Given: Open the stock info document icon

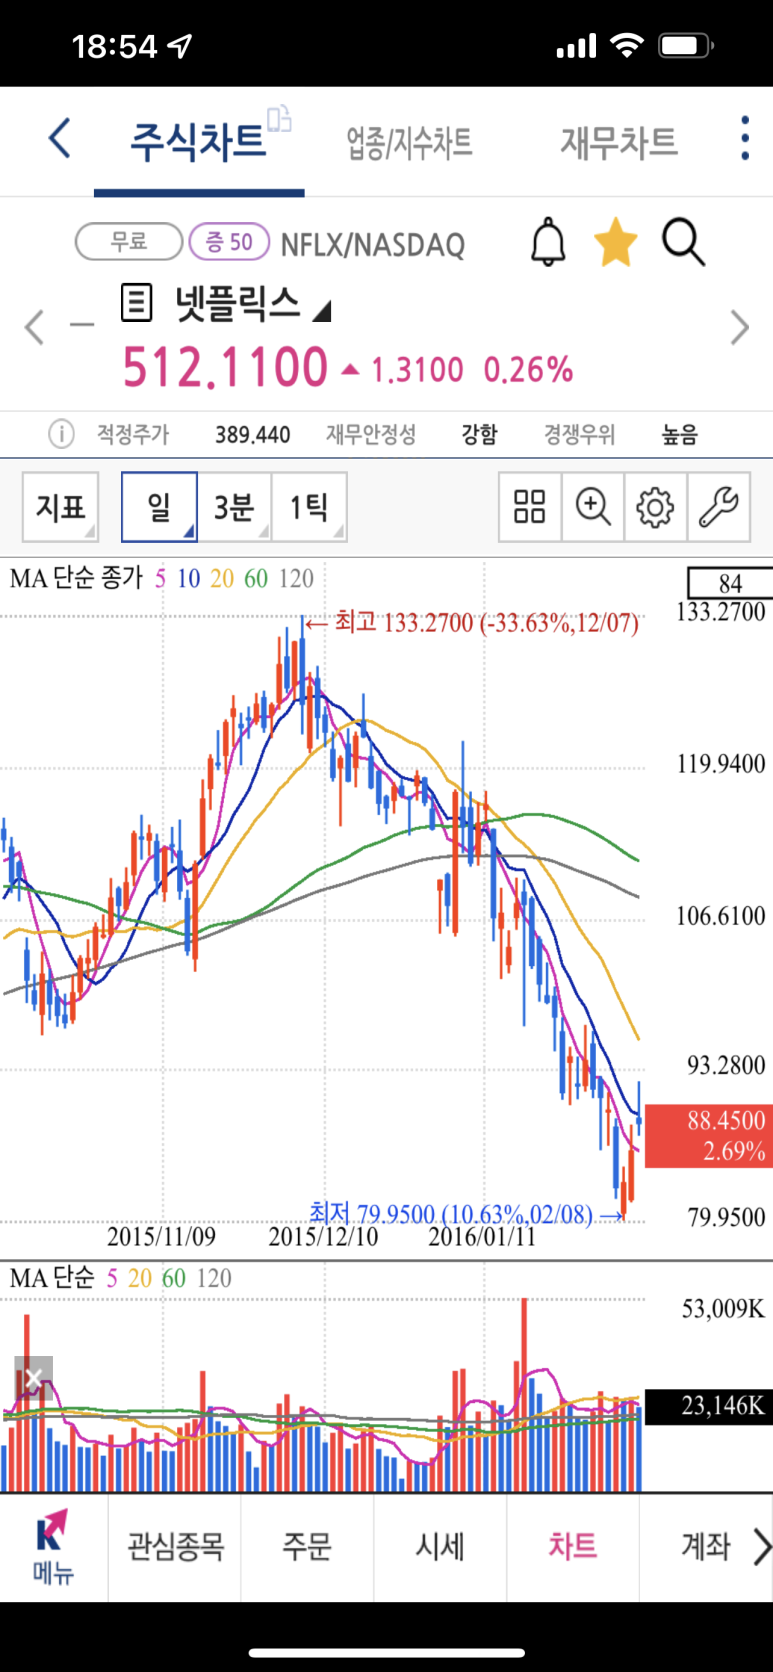Looking at the screenshot, I should point(136,303).
